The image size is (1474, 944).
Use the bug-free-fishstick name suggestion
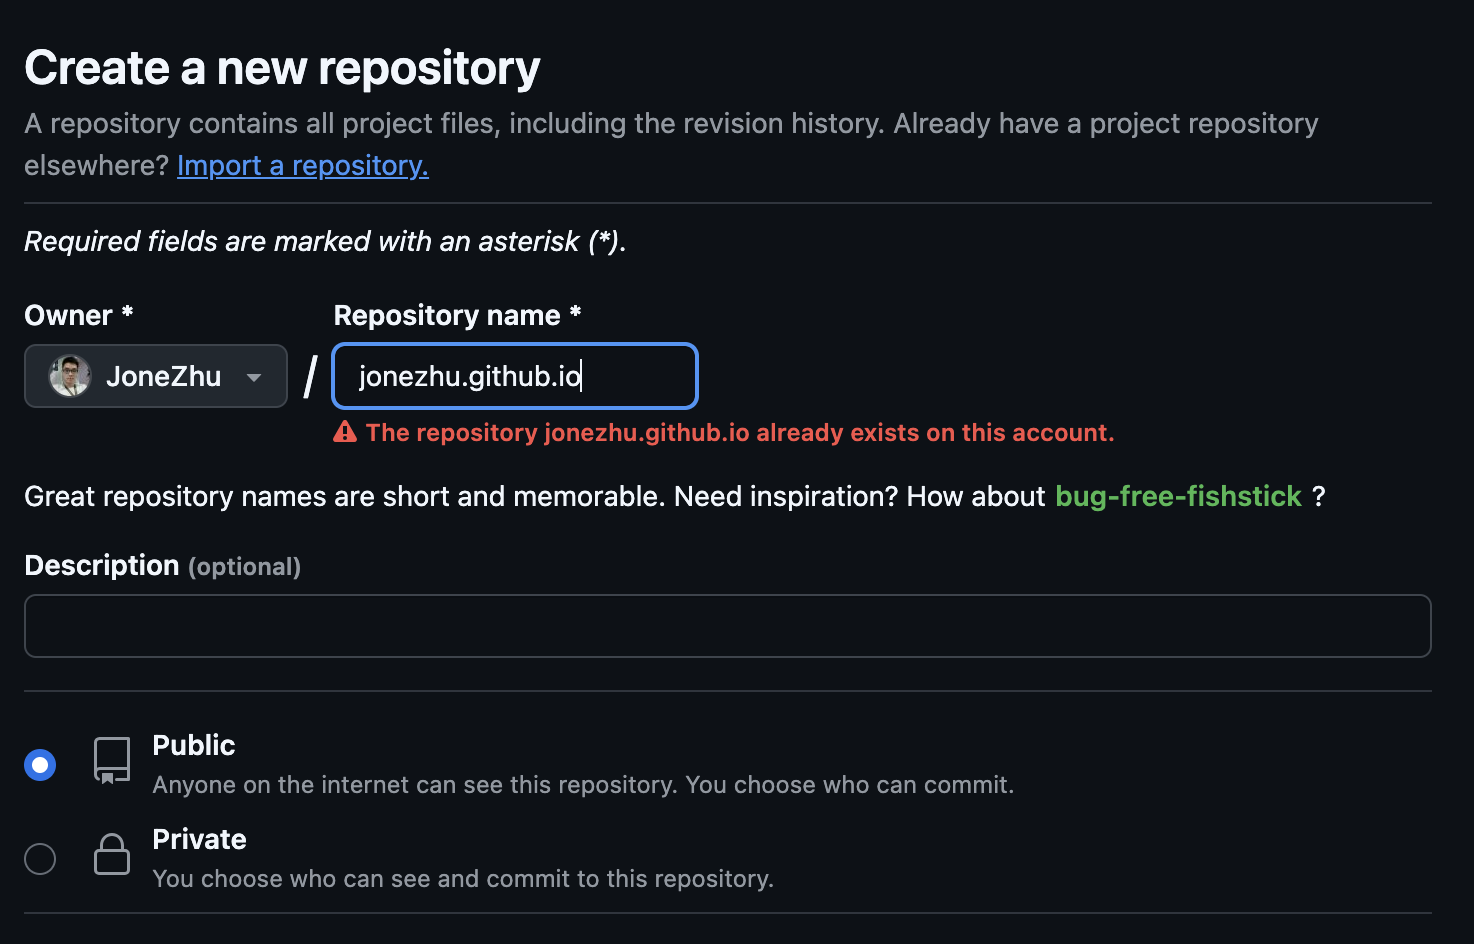(x=1178, y=496)
